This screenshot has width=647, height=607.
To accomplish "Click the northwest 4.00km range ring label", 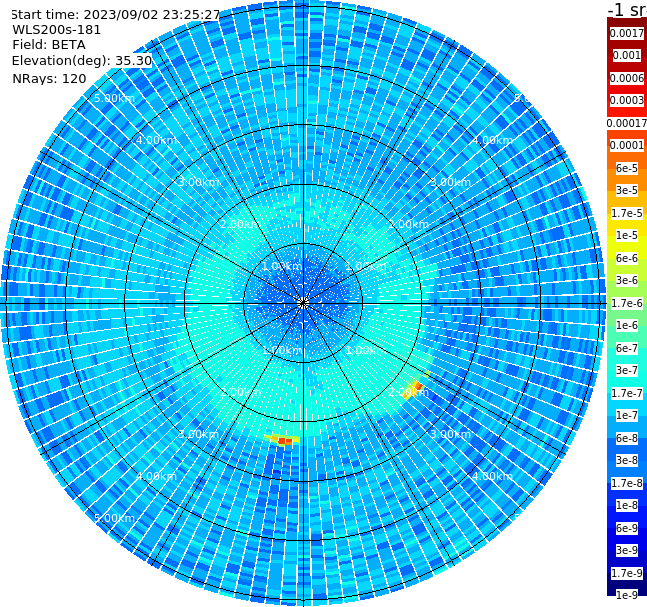I will tap(156, 140).
